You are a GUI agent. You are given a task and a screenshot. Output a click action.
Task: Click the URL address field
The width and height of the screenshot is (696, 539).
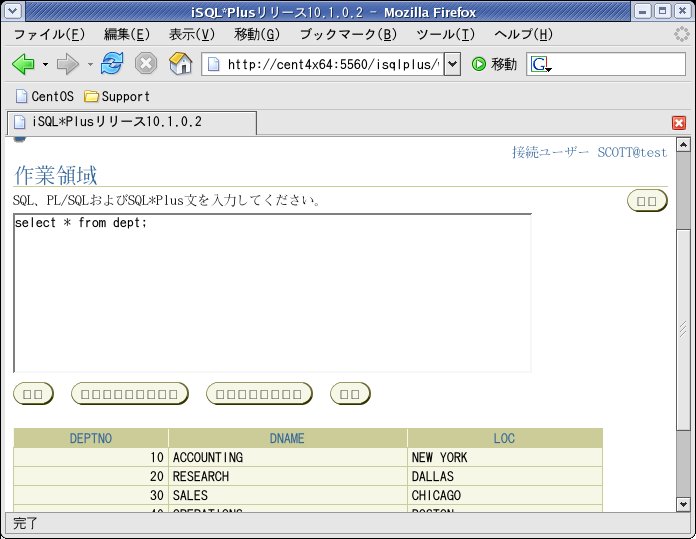(323, 64)
